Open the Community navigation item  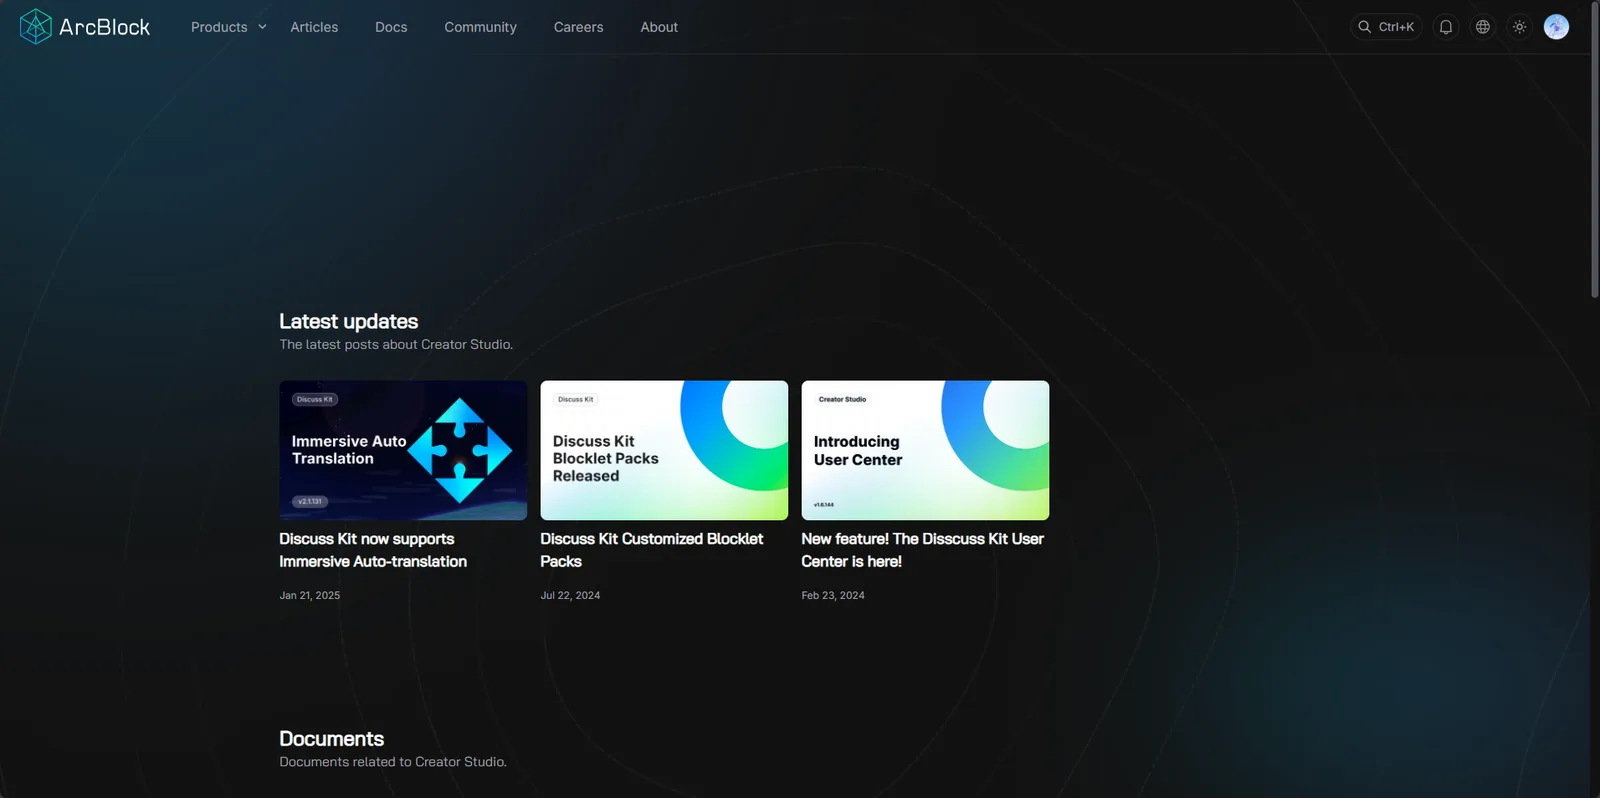click(480, 27)
